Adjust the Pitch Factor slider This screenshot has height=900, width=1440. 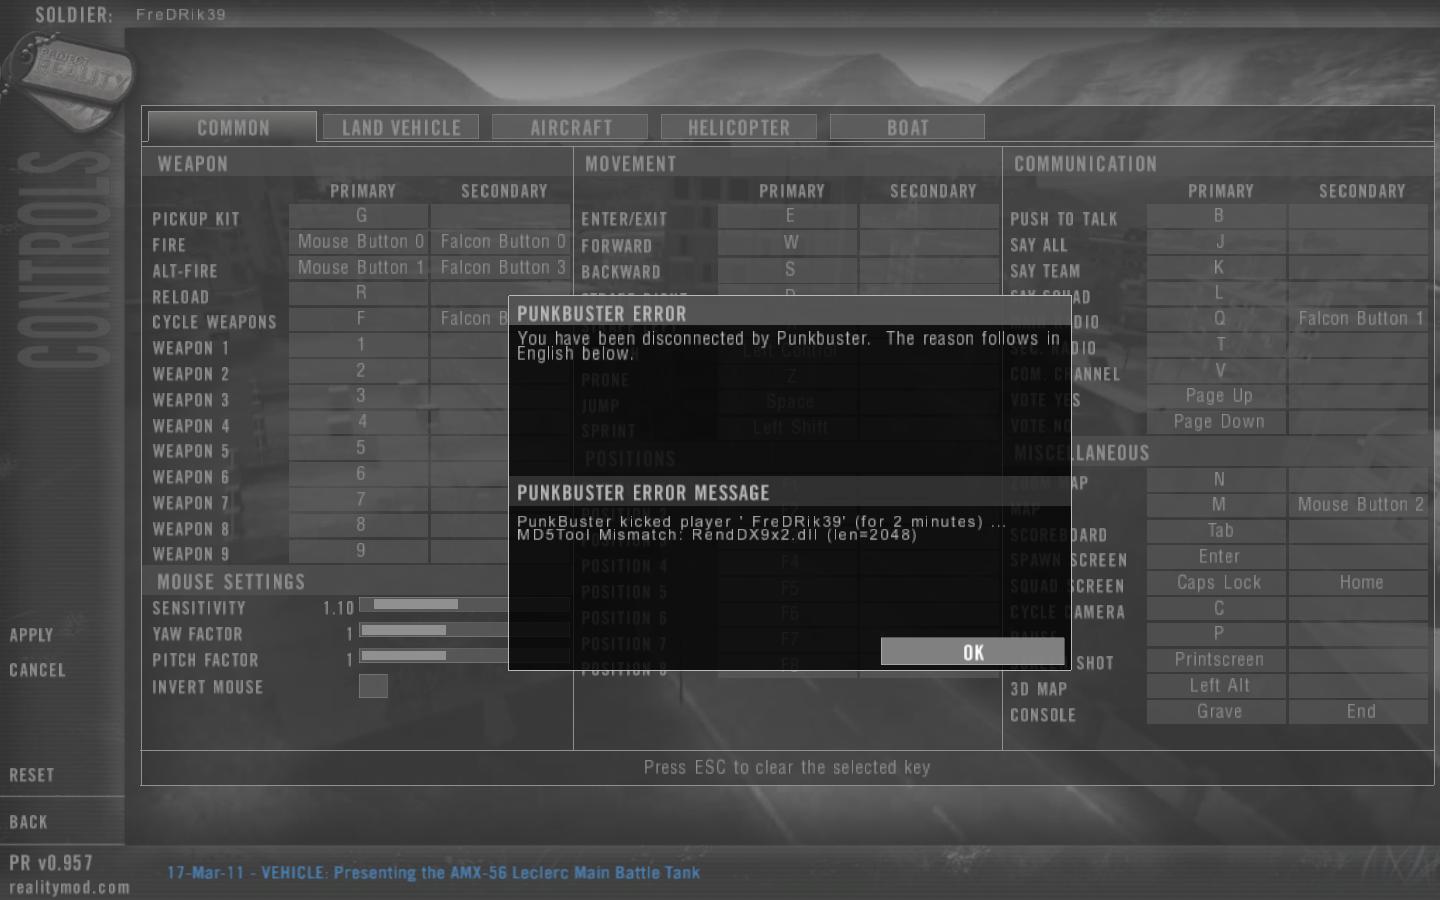pos(464,657)
